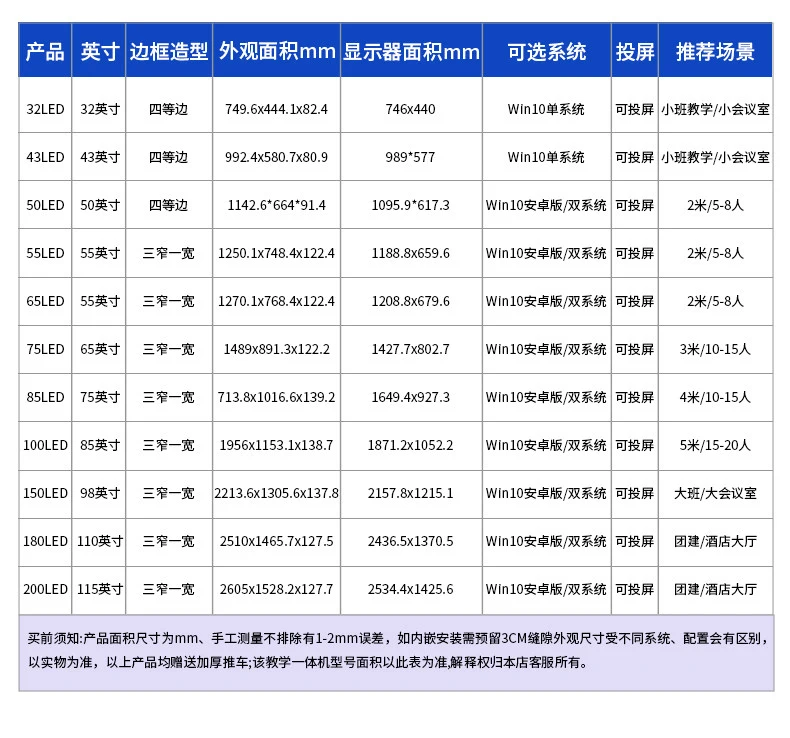This screenshot has height=738, width=790.
Task: Select the 100LED product cell
Action: [x=45, y=445]
